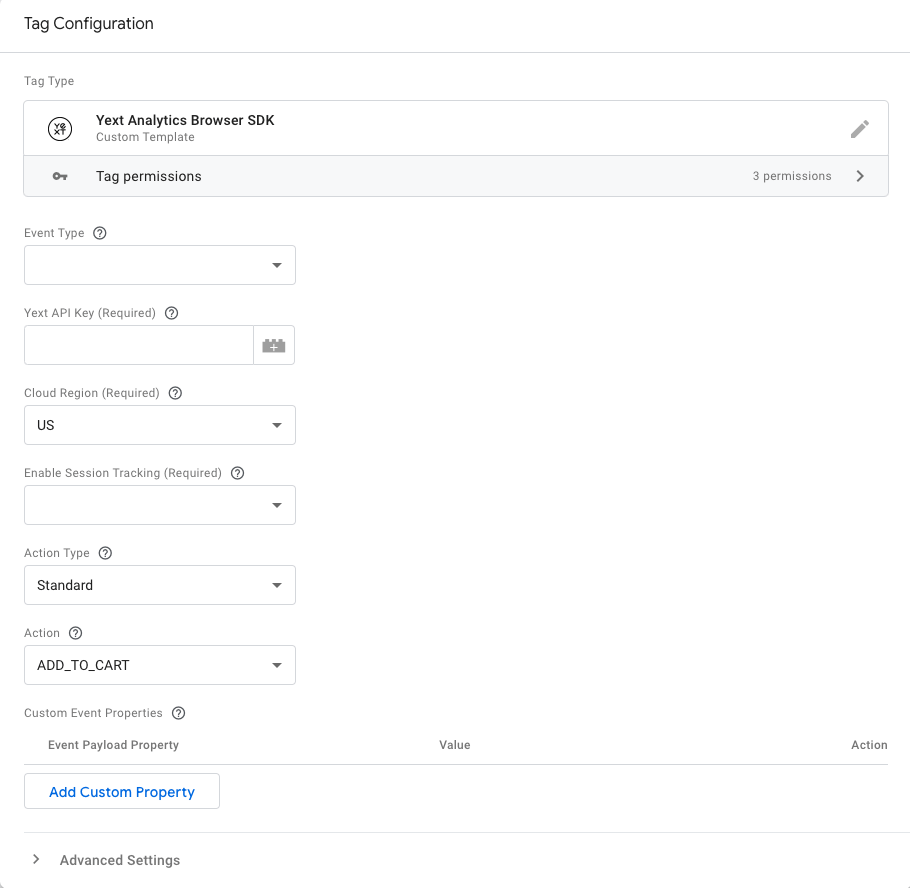
Task: Click 'Action' column header in properties table
Action: [x=869, y=745]
